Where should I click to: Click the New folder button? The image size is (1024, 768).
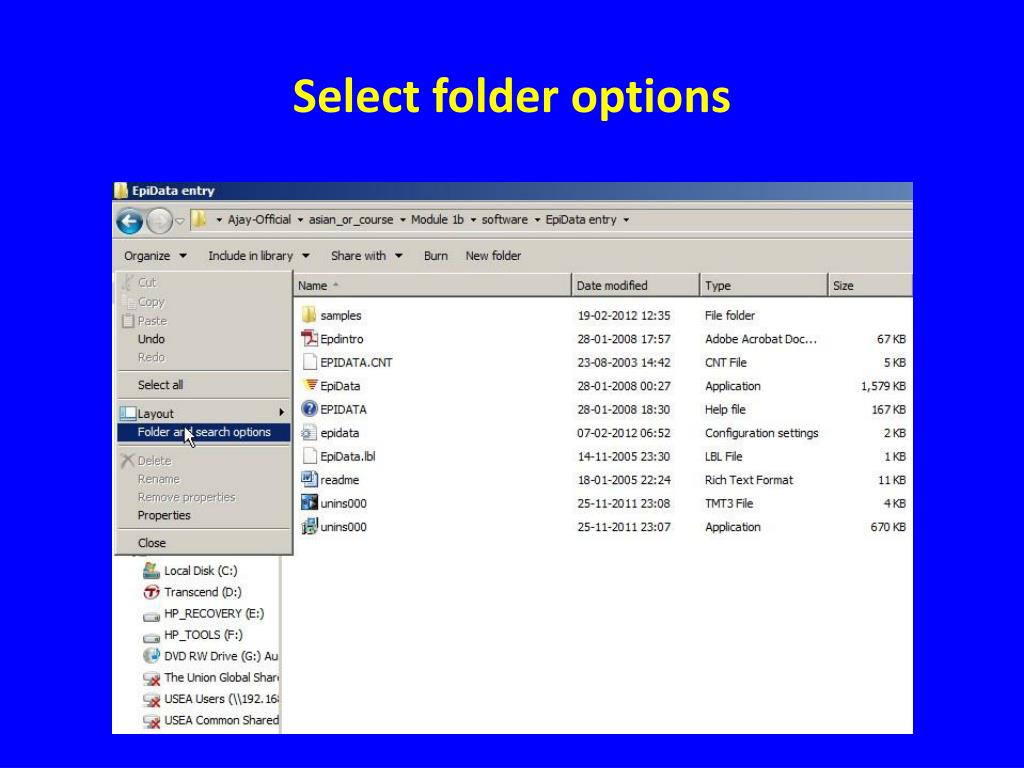coord(493,256)
